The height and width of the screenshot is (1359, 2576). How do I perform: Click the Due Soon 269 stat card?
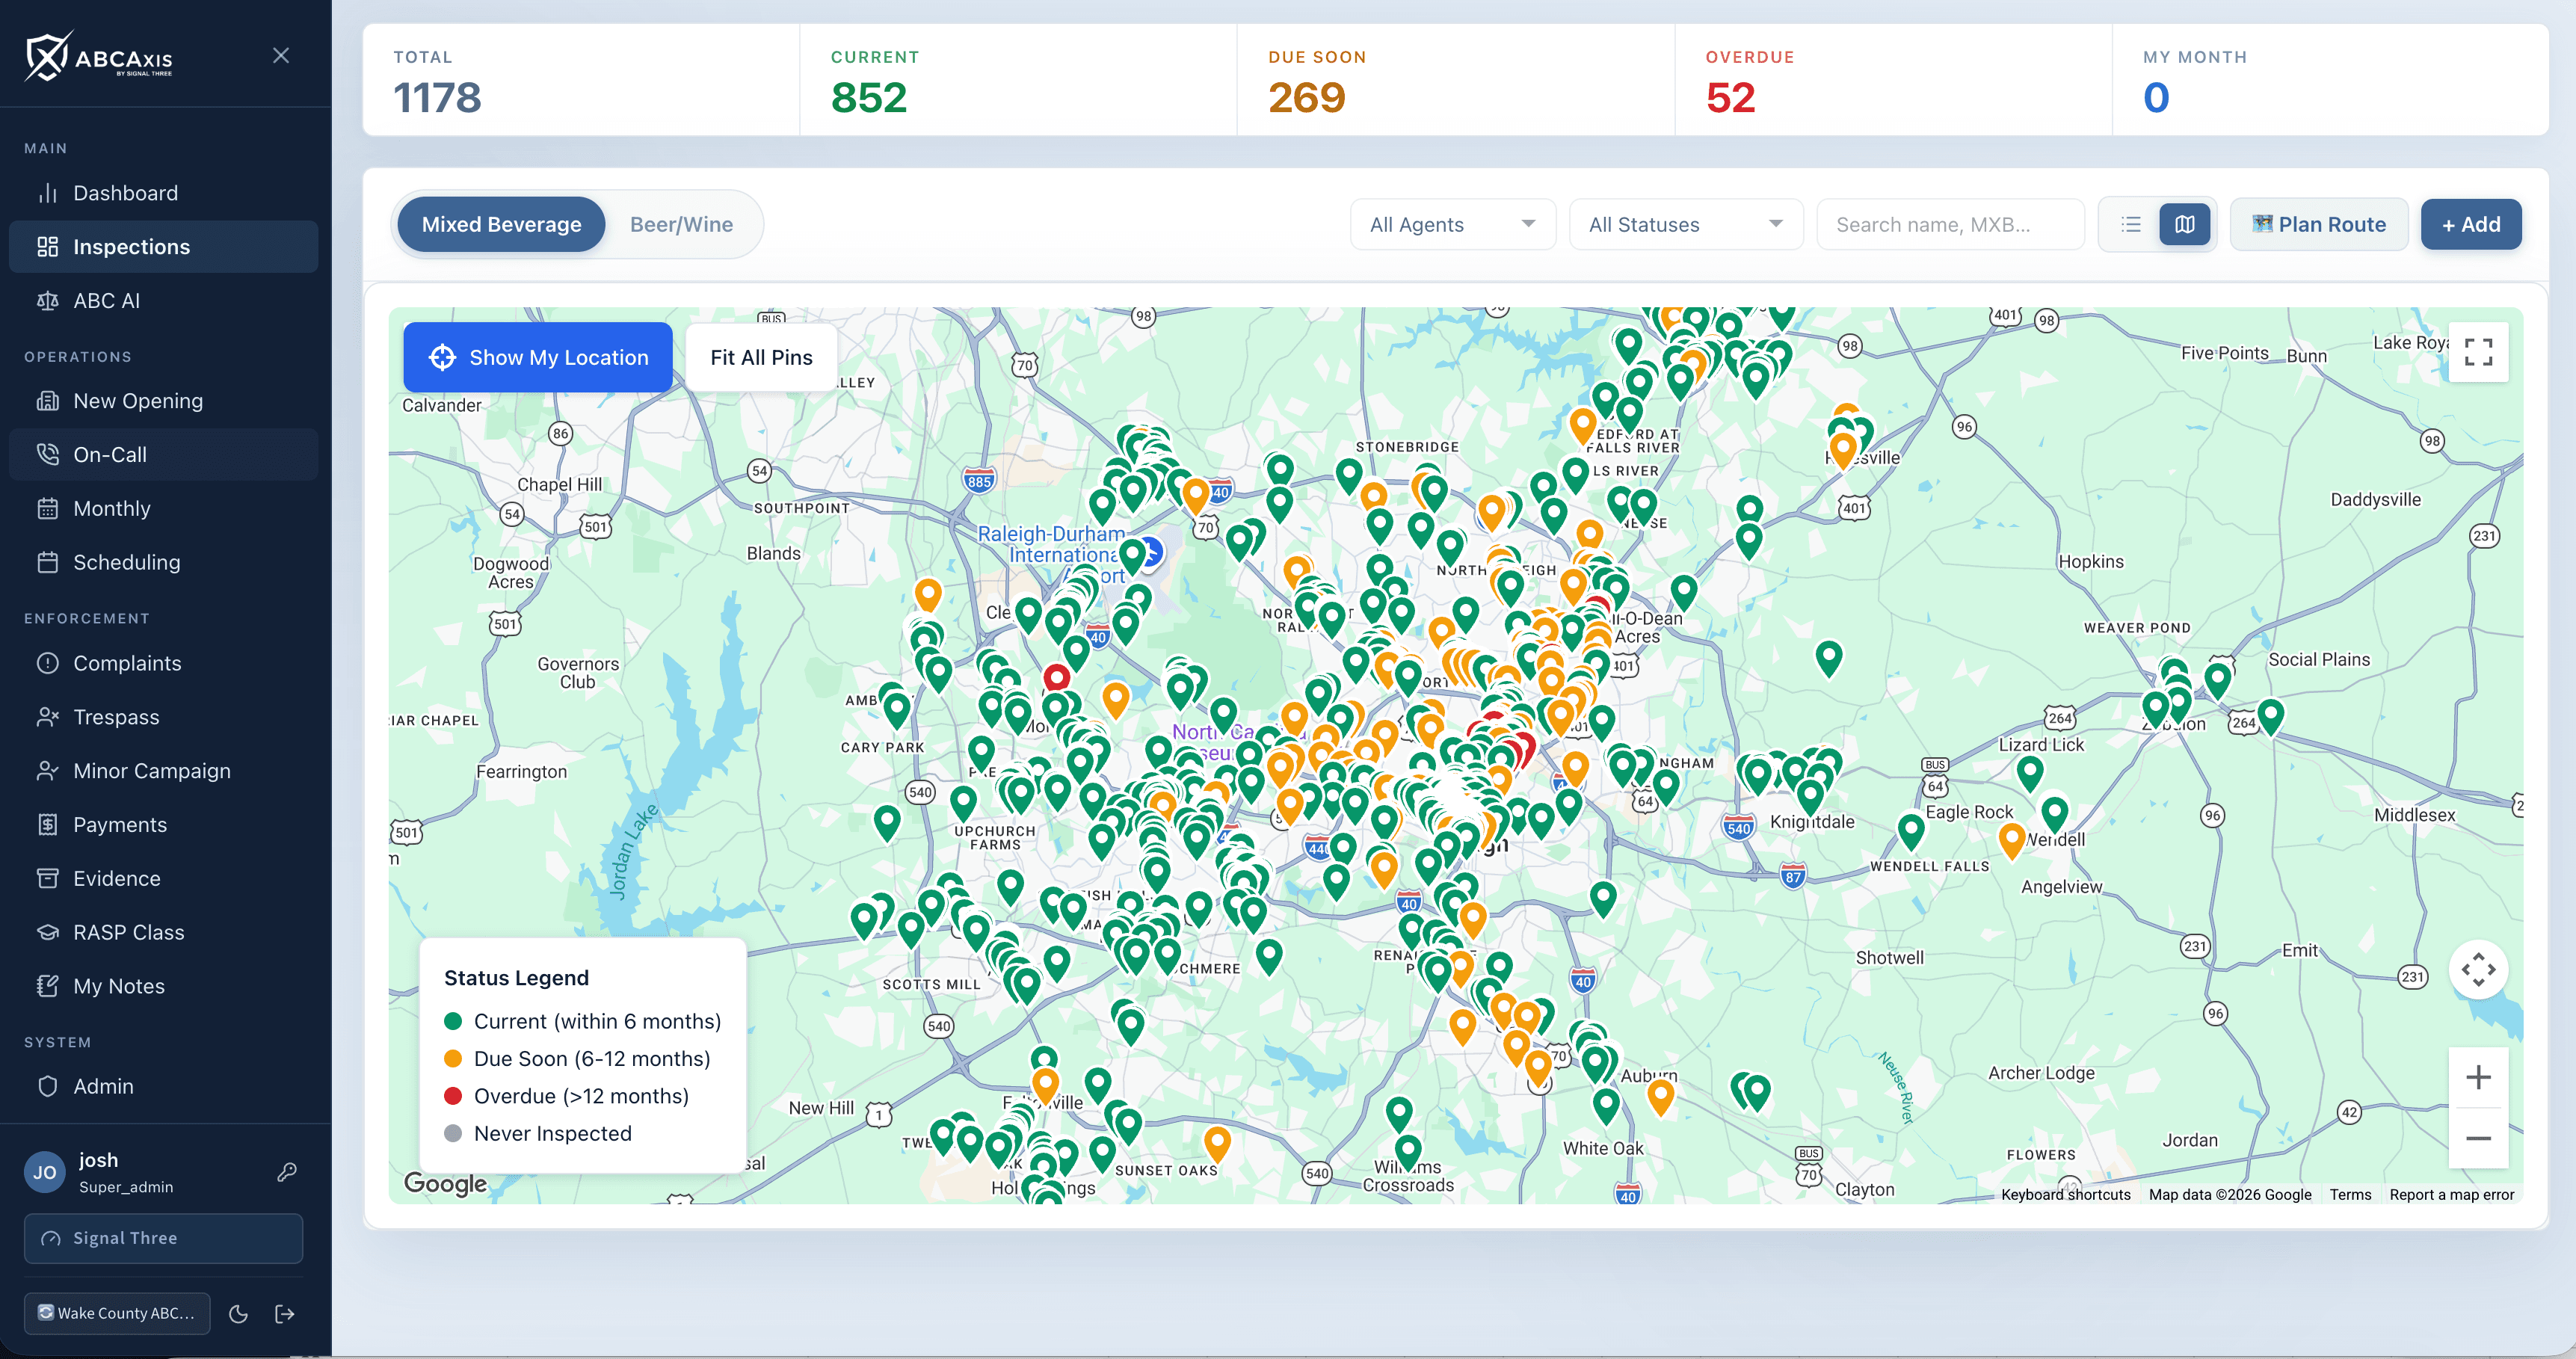click(x=1456, y=80)
